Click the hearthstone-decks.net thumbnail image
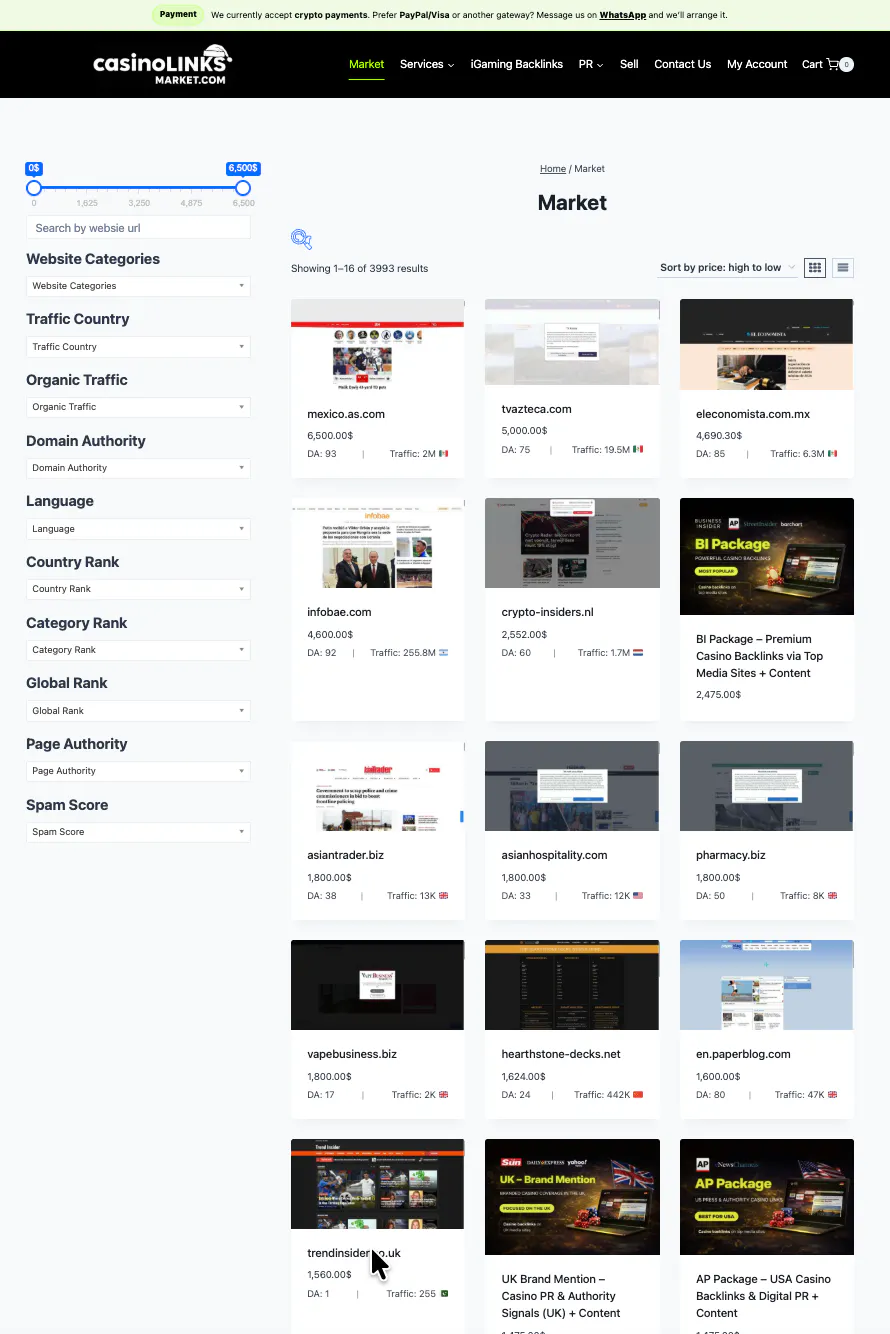The image size is (890, 1334). coord(572,985)
